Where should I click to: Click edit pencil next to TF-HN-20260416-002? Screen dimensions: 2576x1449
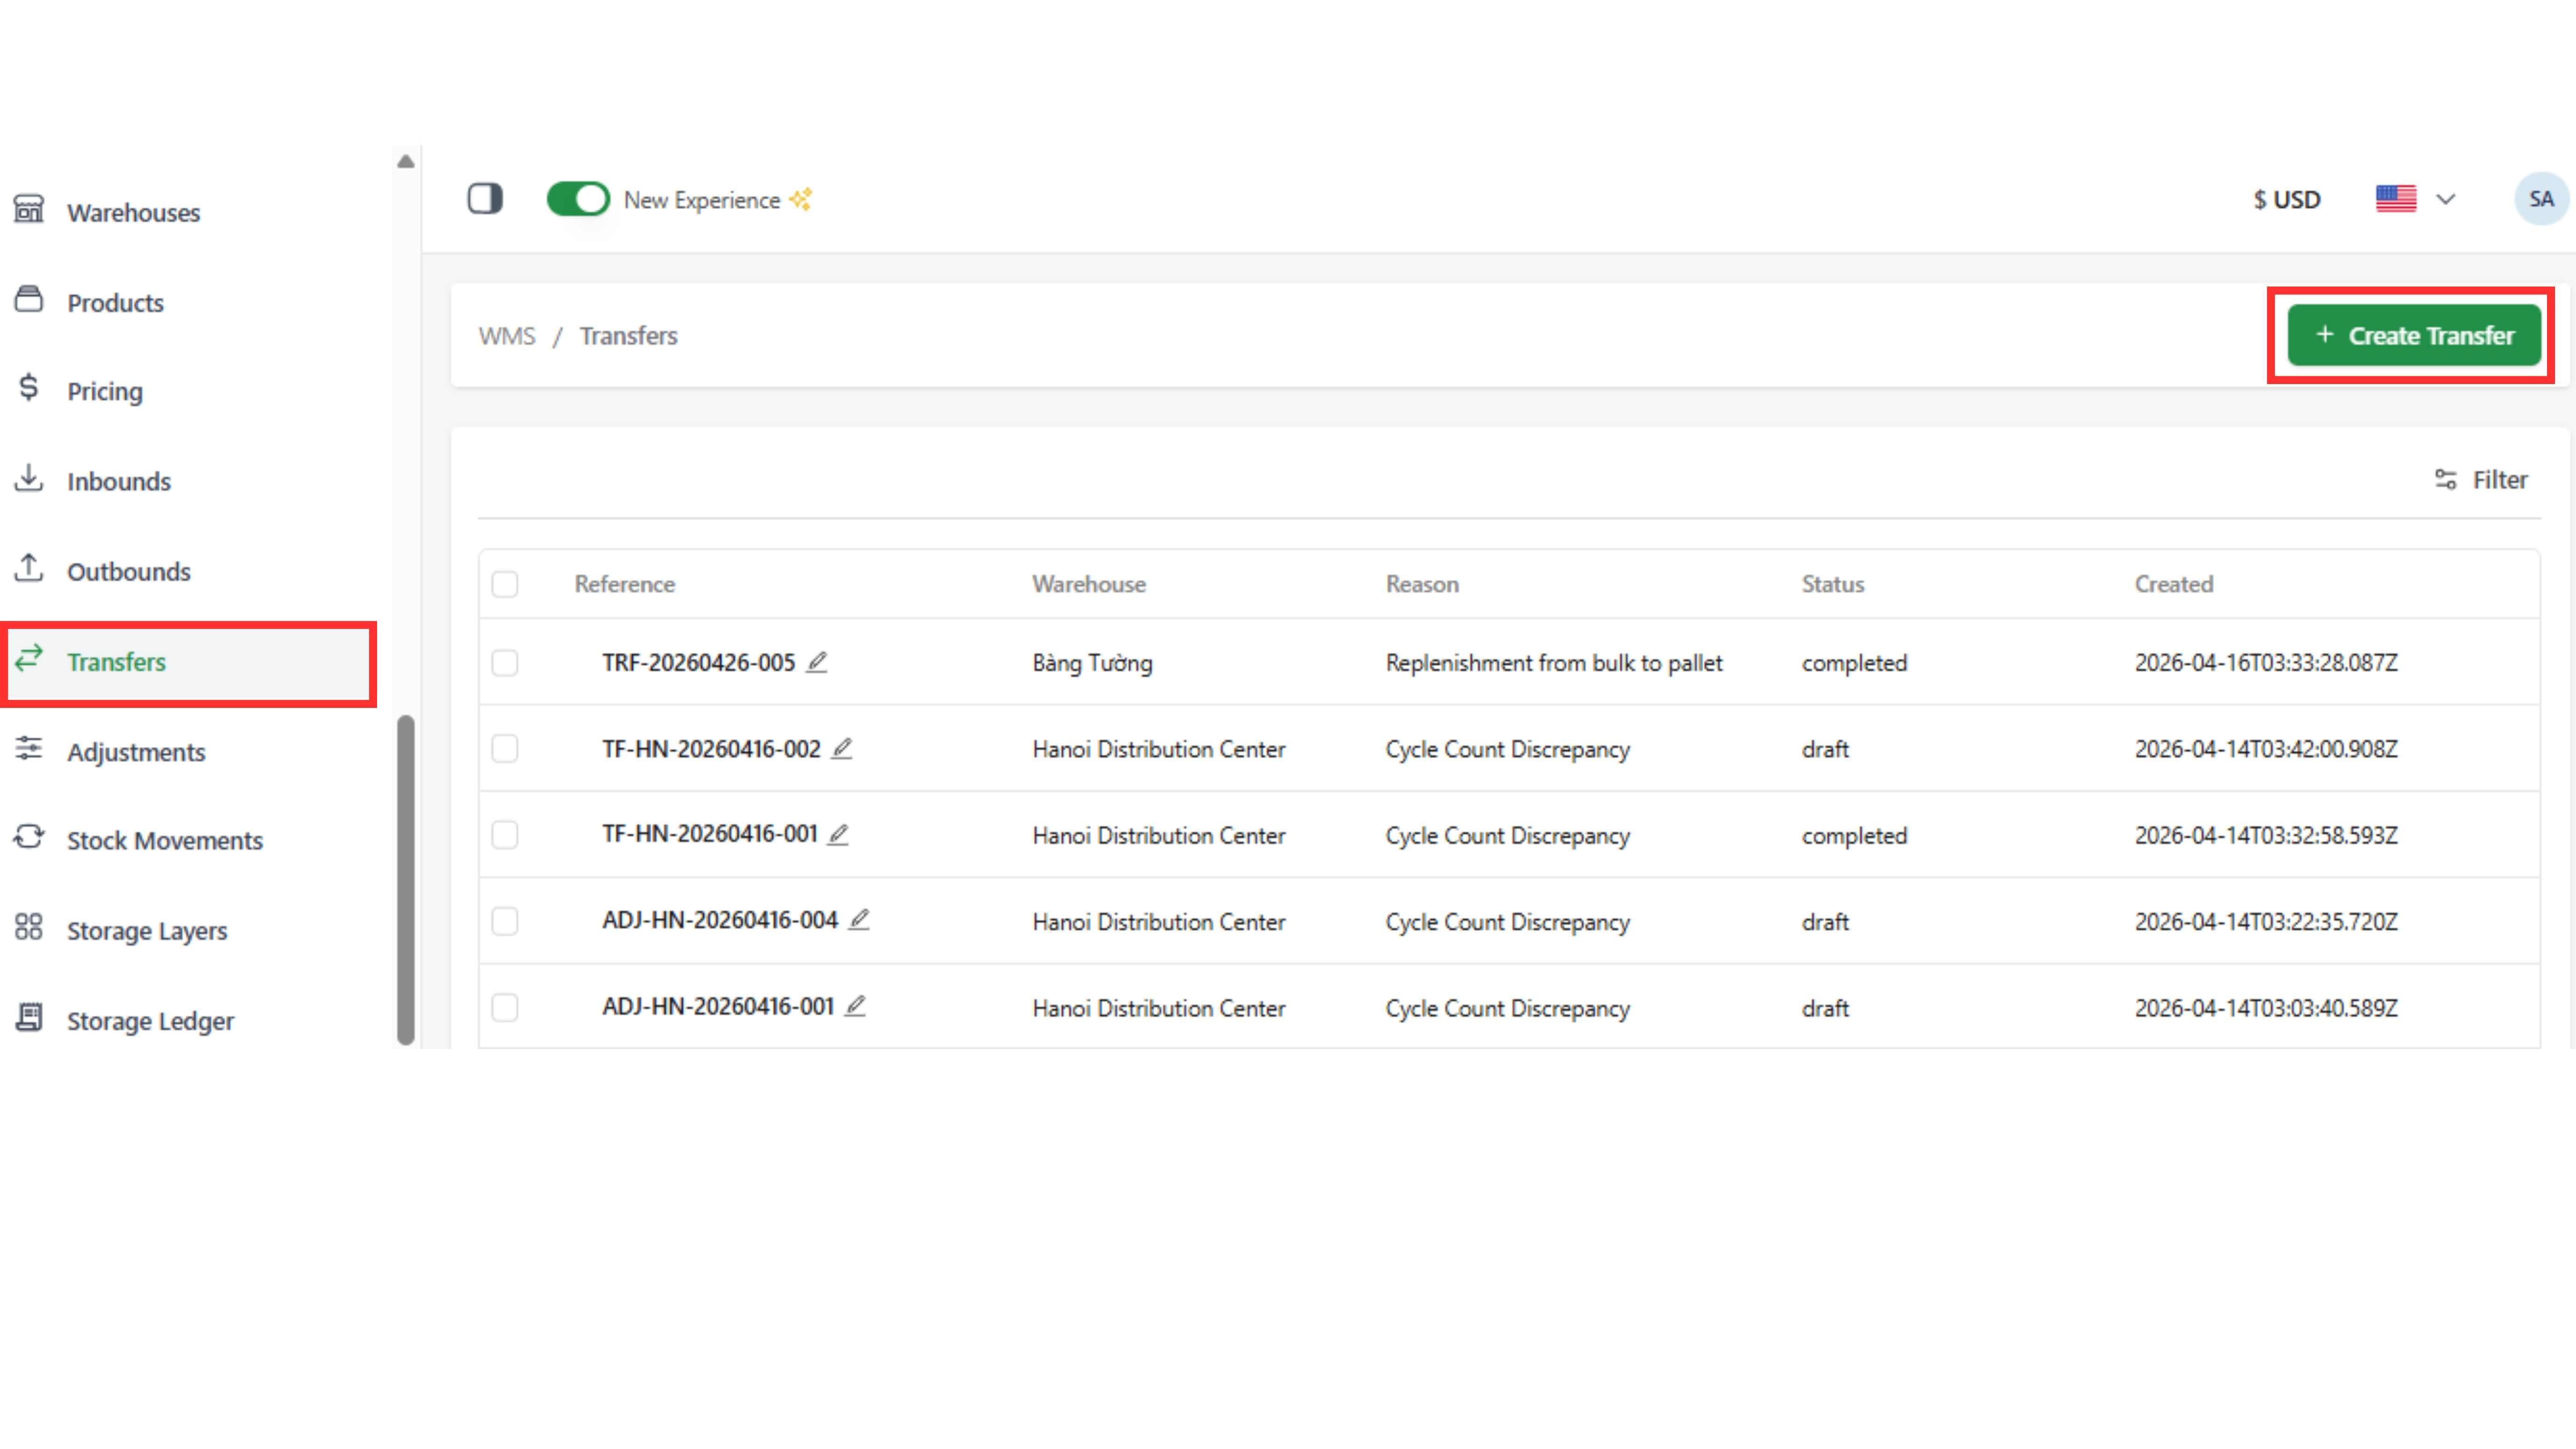tap(842, 748)
